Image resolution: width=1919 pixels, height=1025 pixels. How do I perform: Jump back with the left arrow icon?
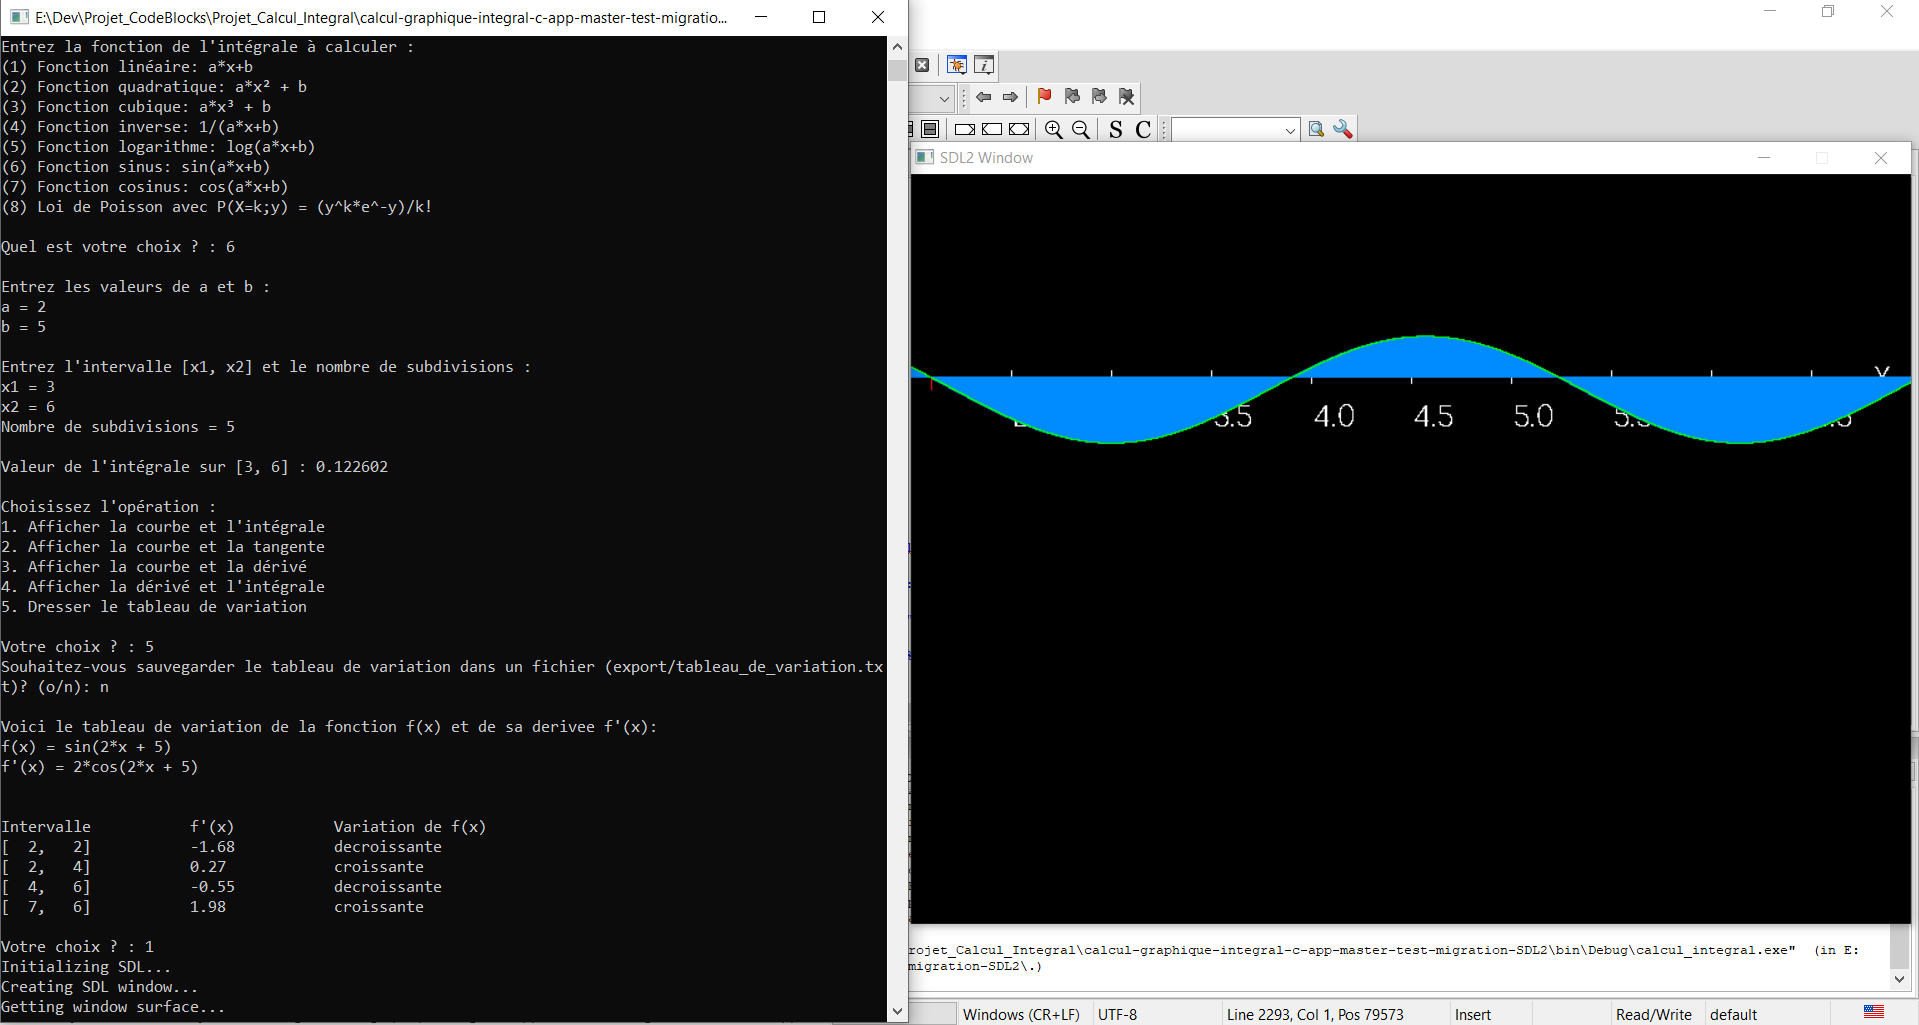click(x=984, y=97)
